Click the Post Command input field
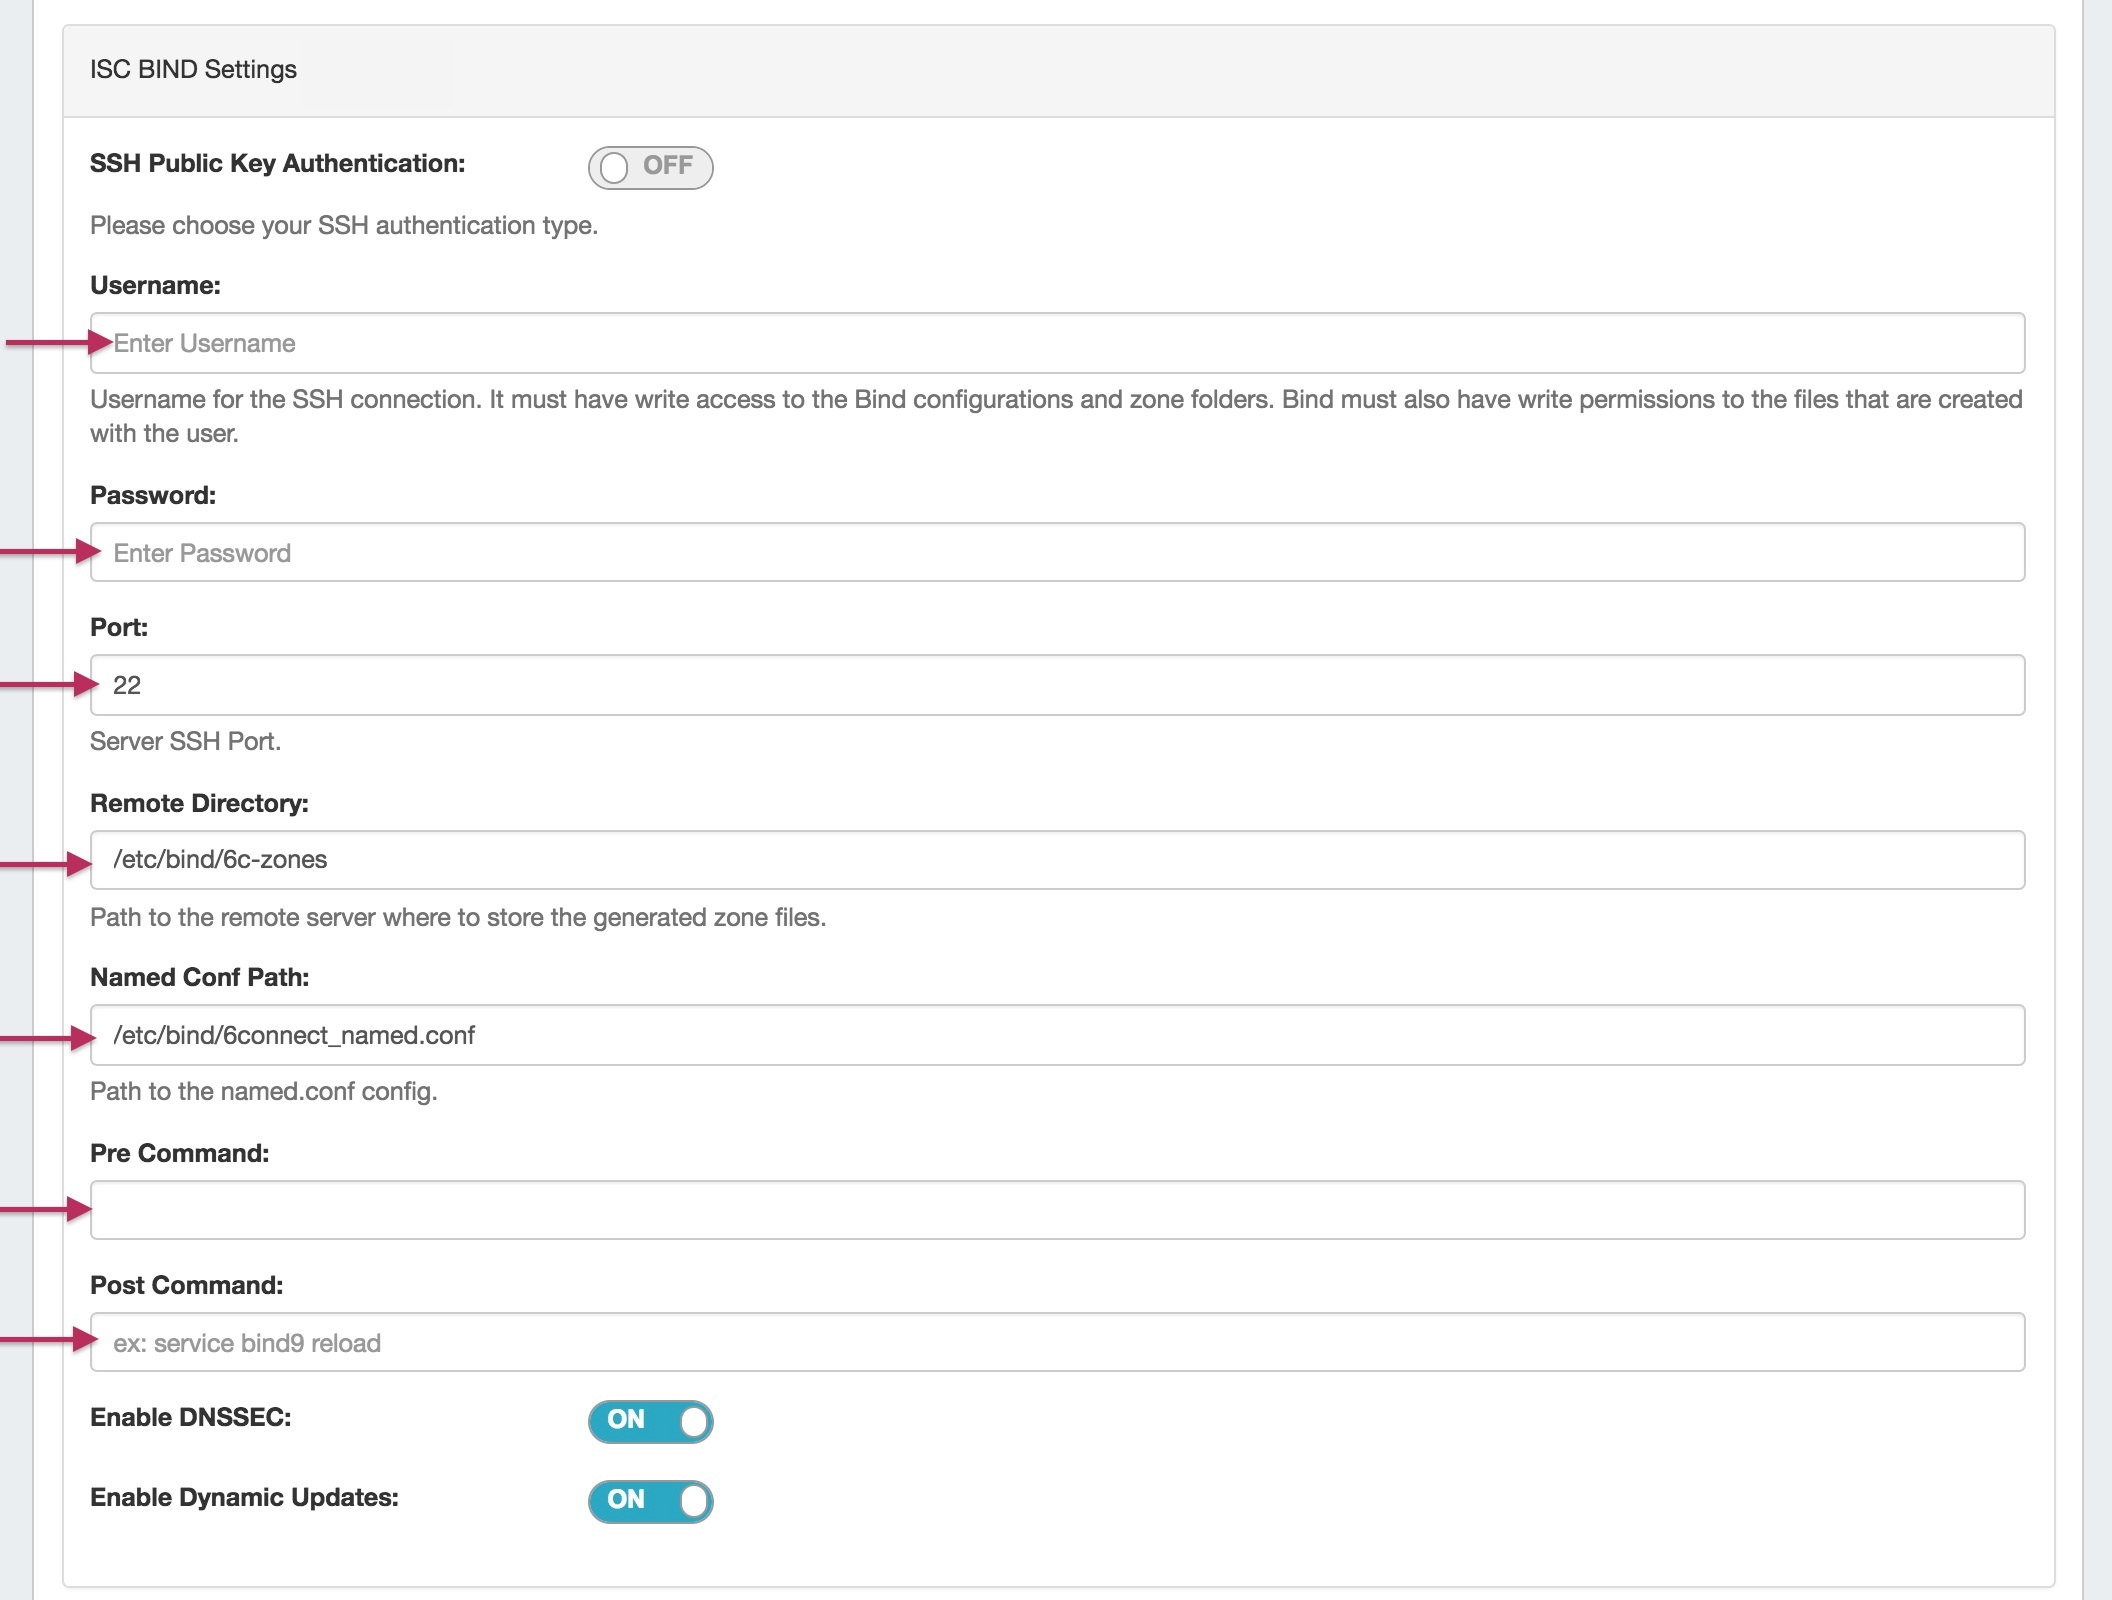The height and width of the screenshot is (1600, 2112). pos(1057,1342)
